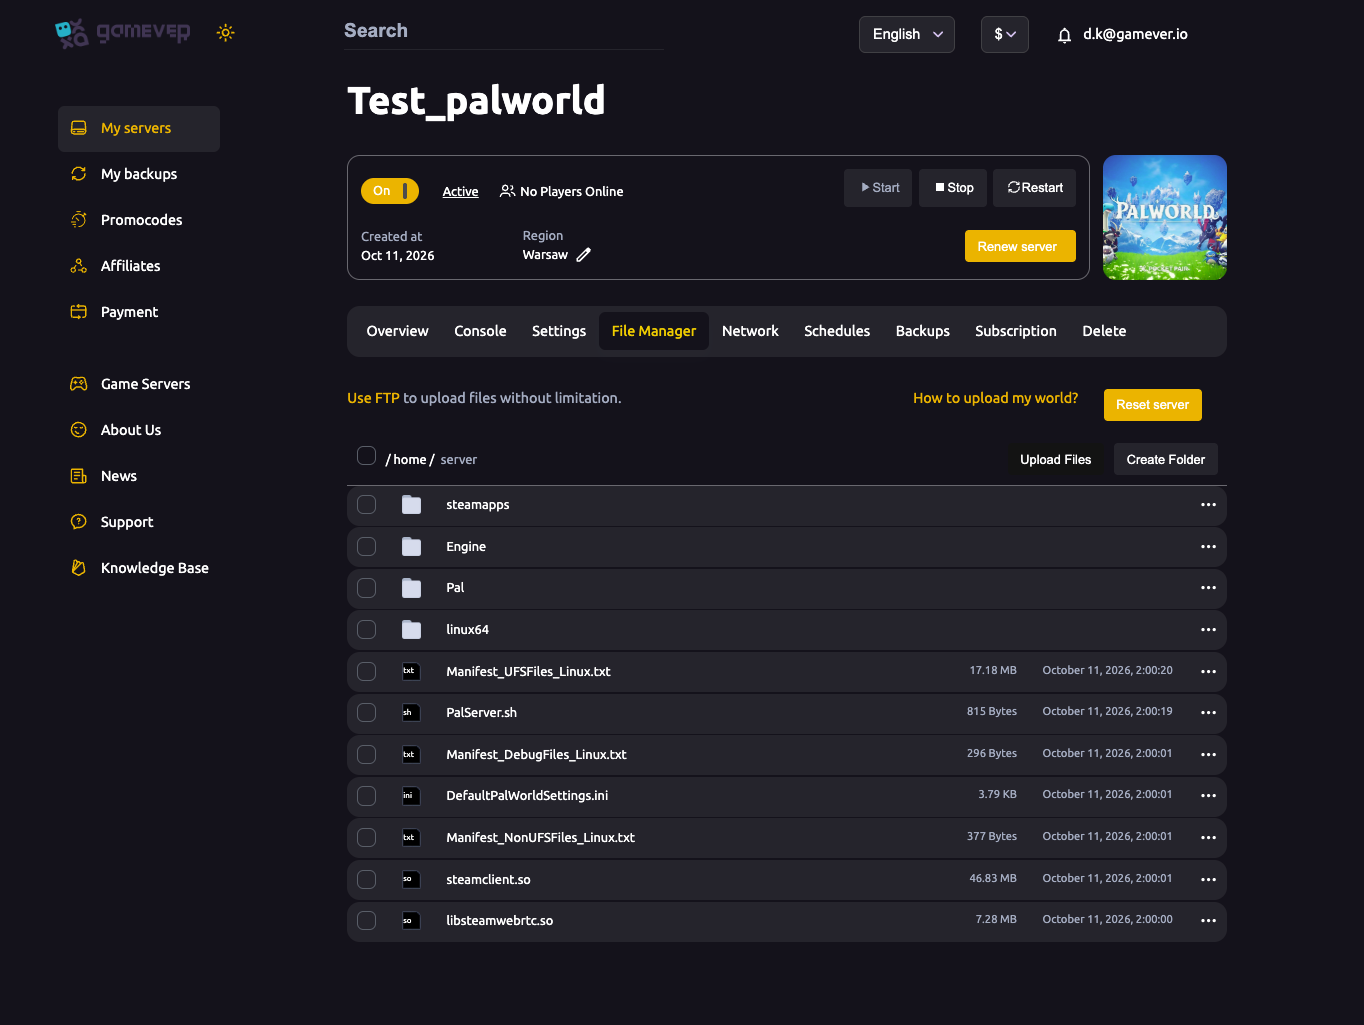The height and width of the screenshot is (1025, 1364).
Task: Switch to Console tab
Action: point(480,331)
